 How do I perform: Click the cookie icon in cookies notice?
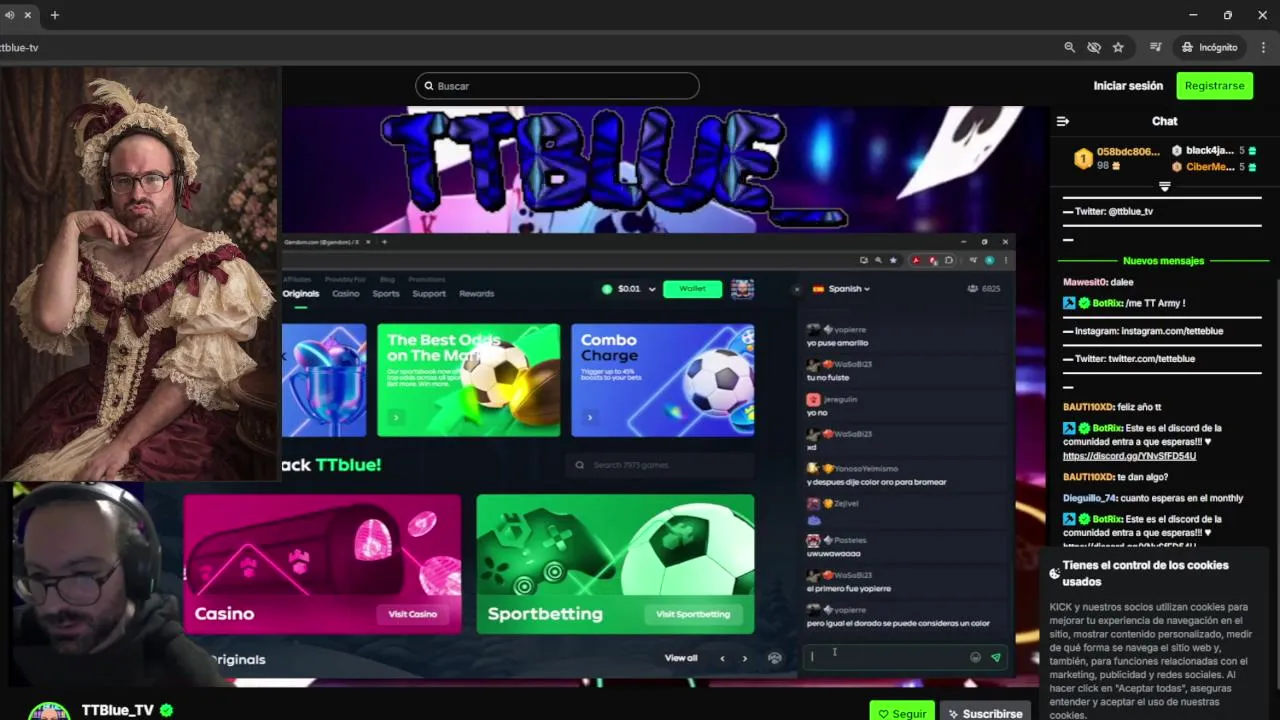(x=1054, y=574)
